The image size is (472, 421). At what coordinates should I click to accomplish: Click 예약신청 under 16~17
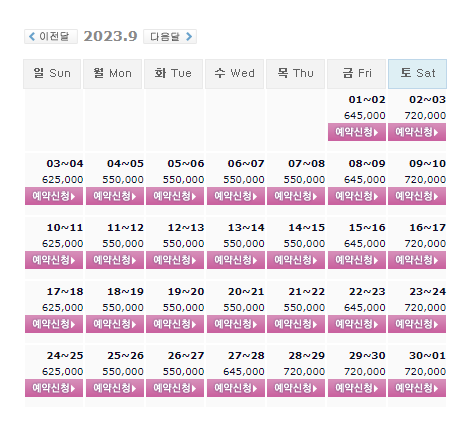pyautogui.click(x=417, y=260)
